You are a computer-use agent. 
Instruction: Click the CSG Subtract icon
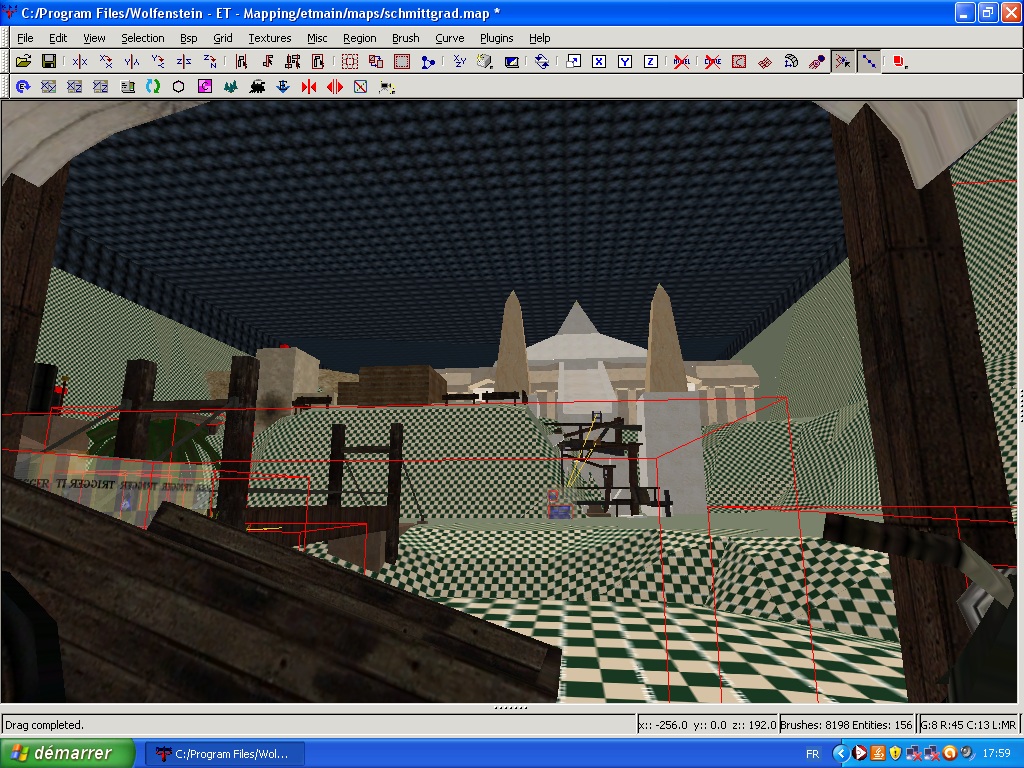tap(350, 61)
